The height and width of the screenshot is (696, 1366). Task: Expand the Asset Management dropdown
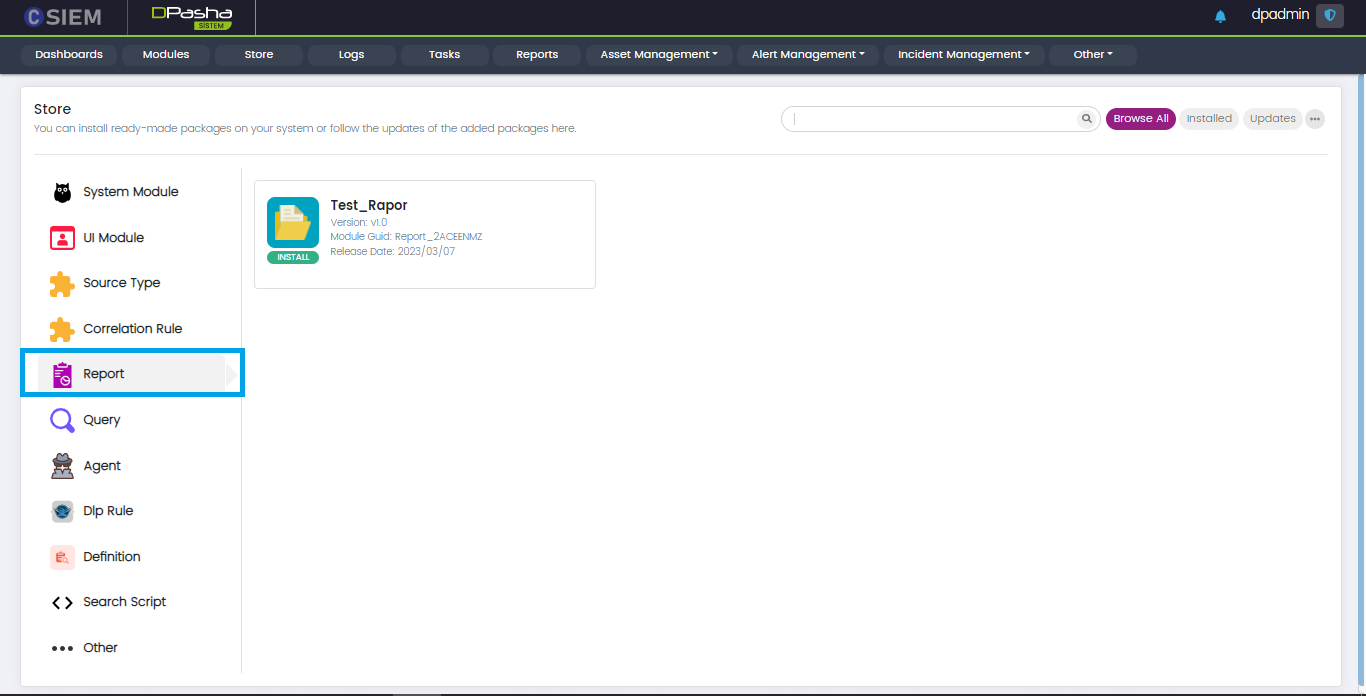(659, 55)
